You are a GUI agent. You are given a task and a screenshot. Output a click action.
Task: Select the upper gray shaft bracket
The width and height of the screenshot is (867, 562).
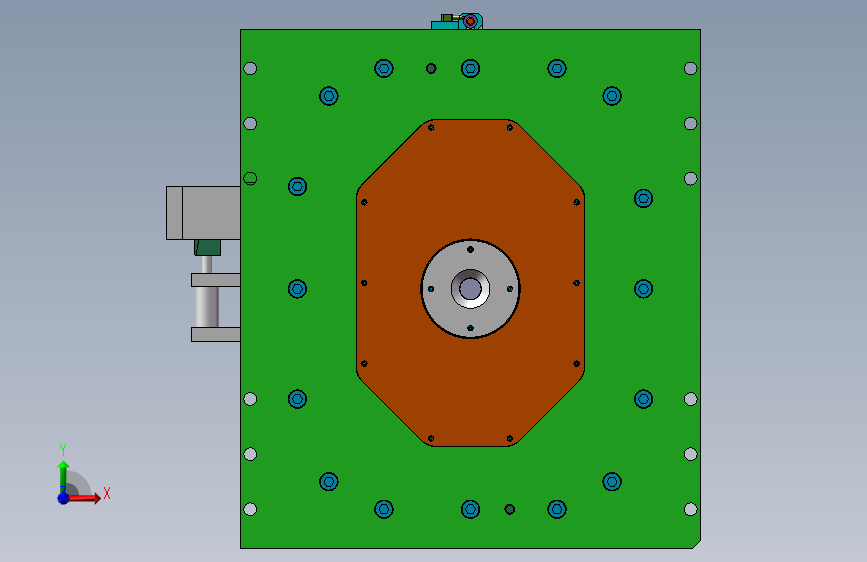pos(216,280)
